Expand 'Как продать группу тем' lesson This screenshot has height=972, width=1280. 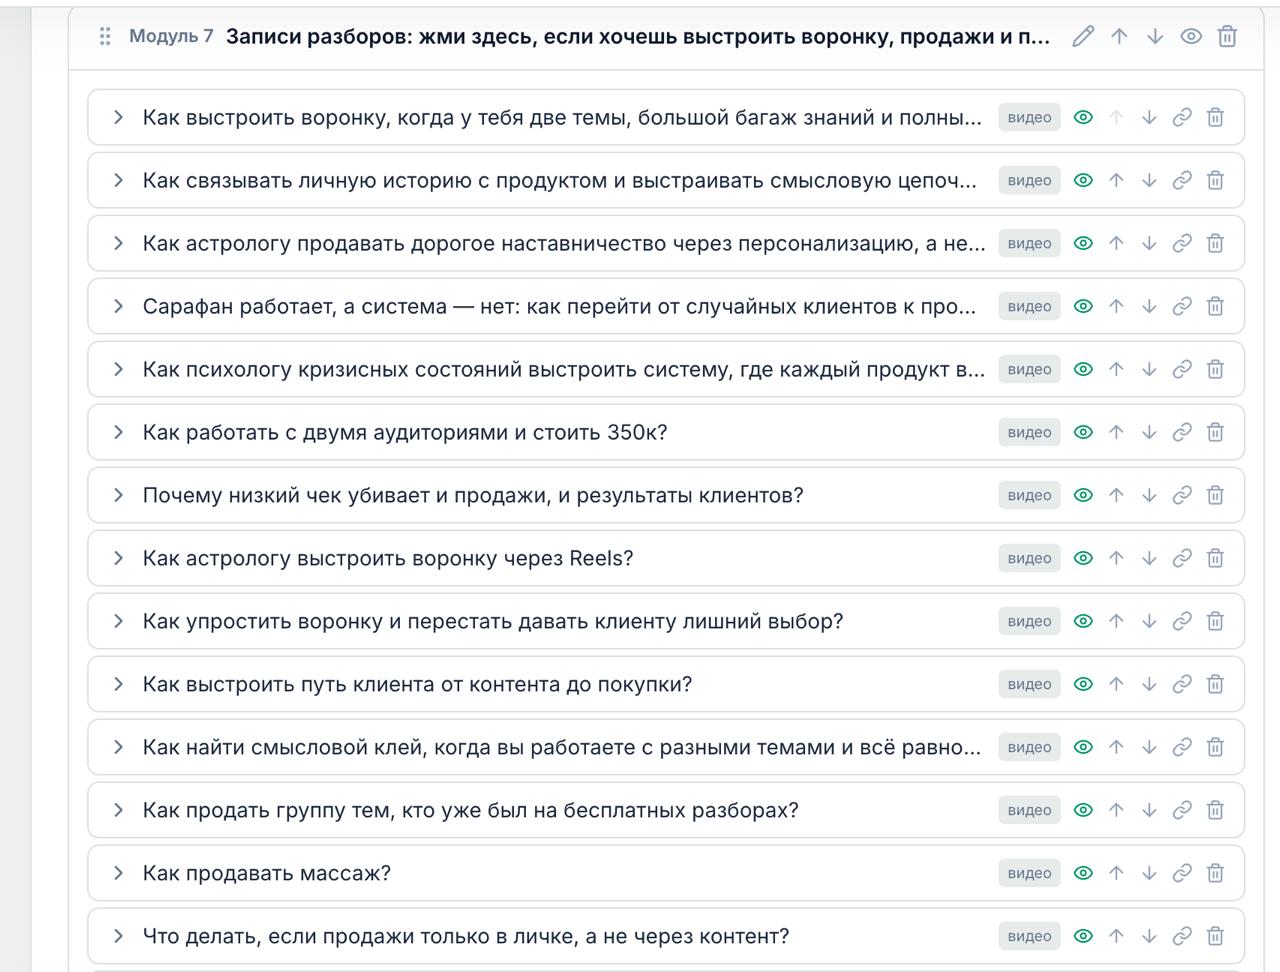click(118, 810)
